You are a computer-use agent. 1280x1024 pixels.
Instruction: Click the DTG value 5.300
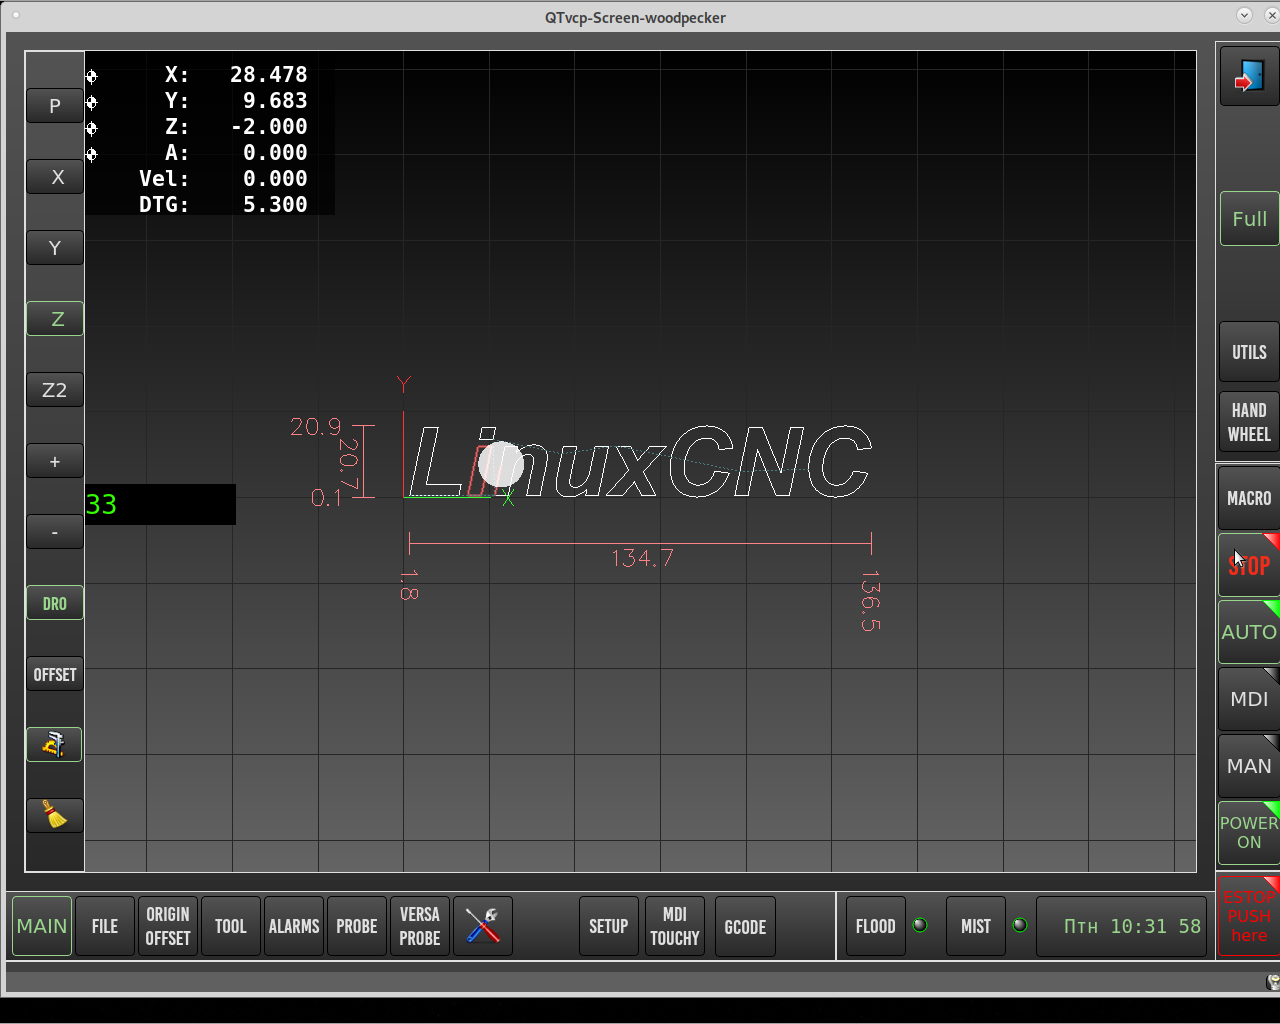(275, 205)
